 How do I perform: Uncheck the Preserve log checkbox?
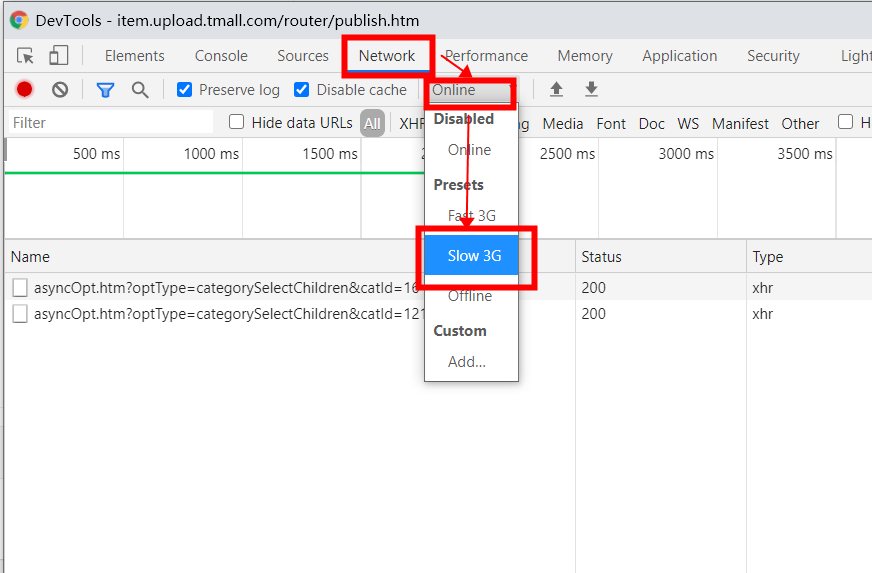point(185,90)
